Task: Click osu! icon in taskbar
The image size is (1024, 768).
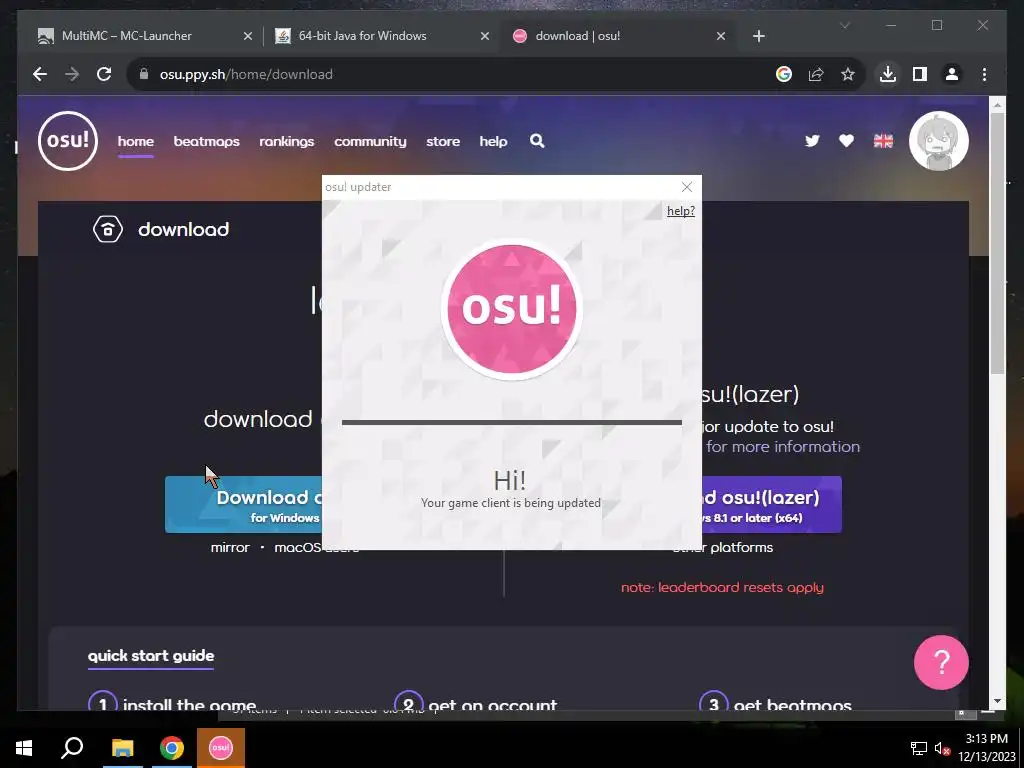Action: 221,748
